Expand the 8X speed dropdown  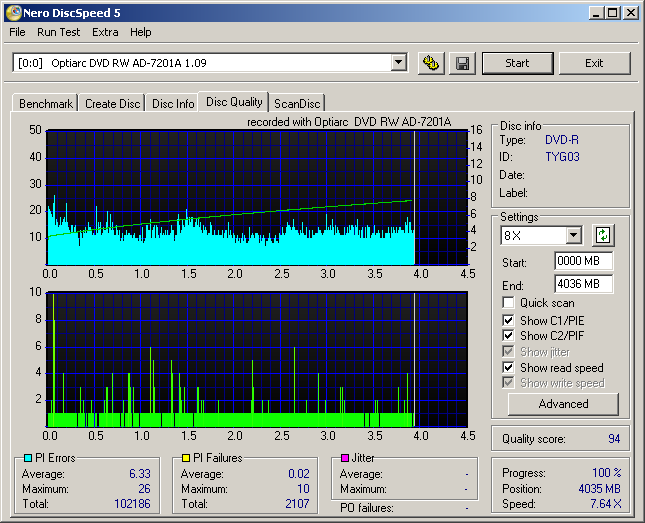tap(573, 236)
